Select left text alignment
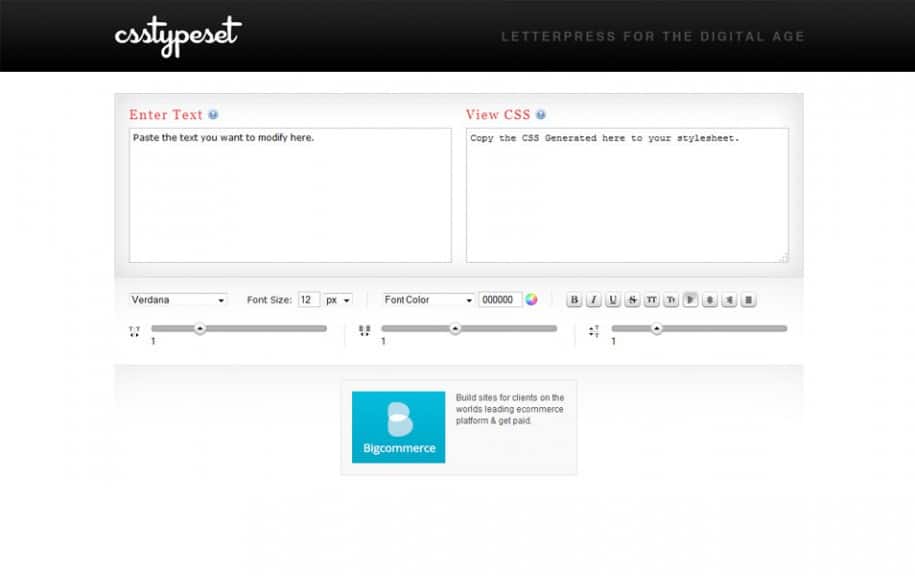This screenshot has height=576, width=915. (x=690, y=299)
